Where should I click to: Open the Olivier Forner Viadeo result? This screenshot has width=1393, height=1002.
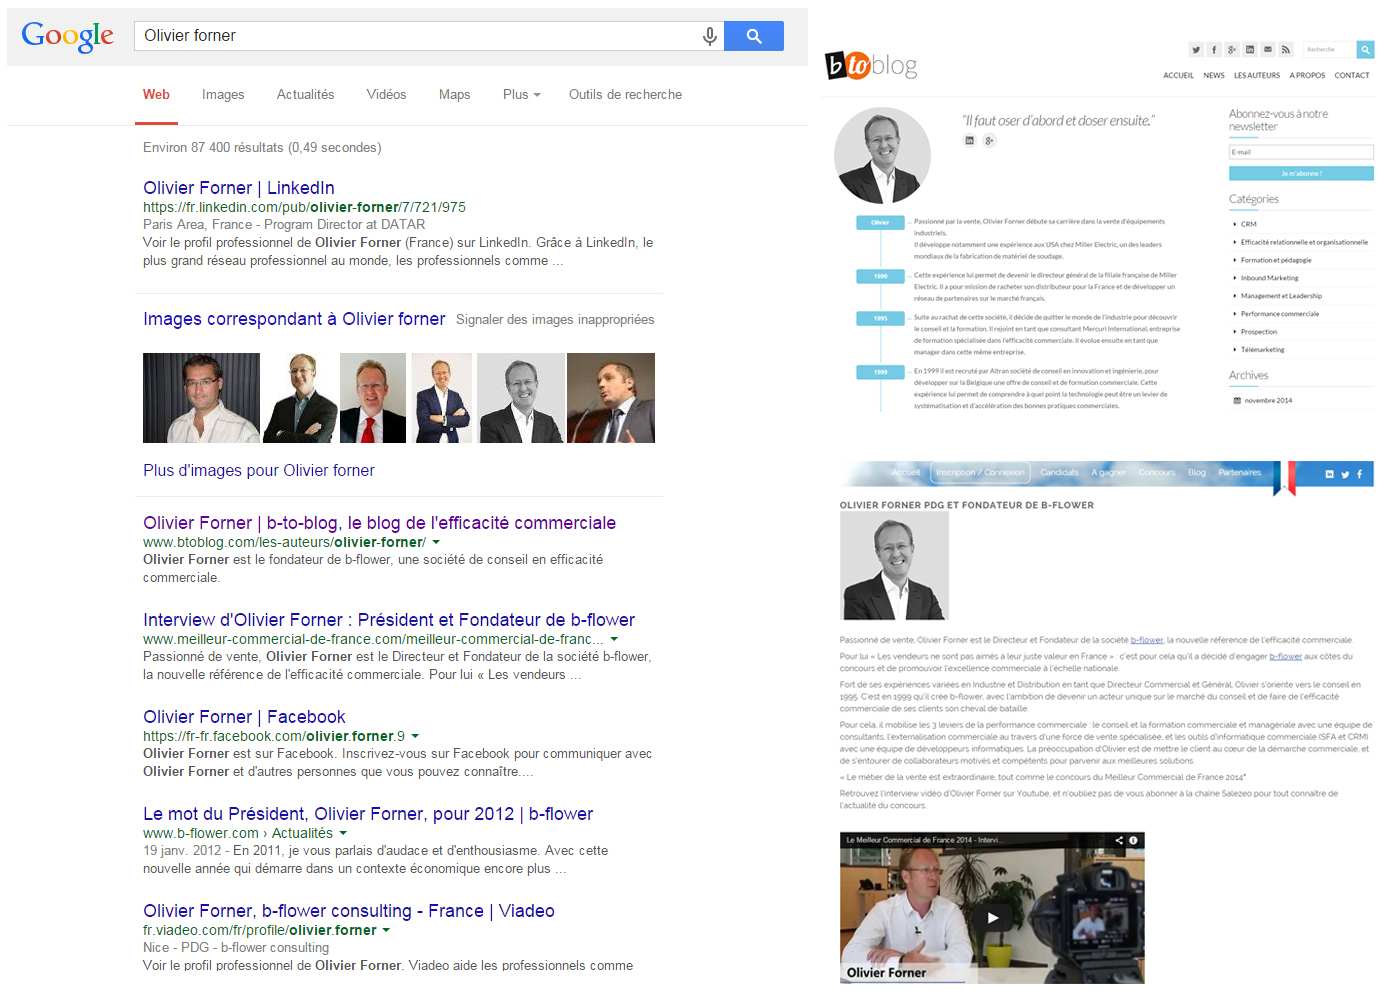[x=349, y=911]
